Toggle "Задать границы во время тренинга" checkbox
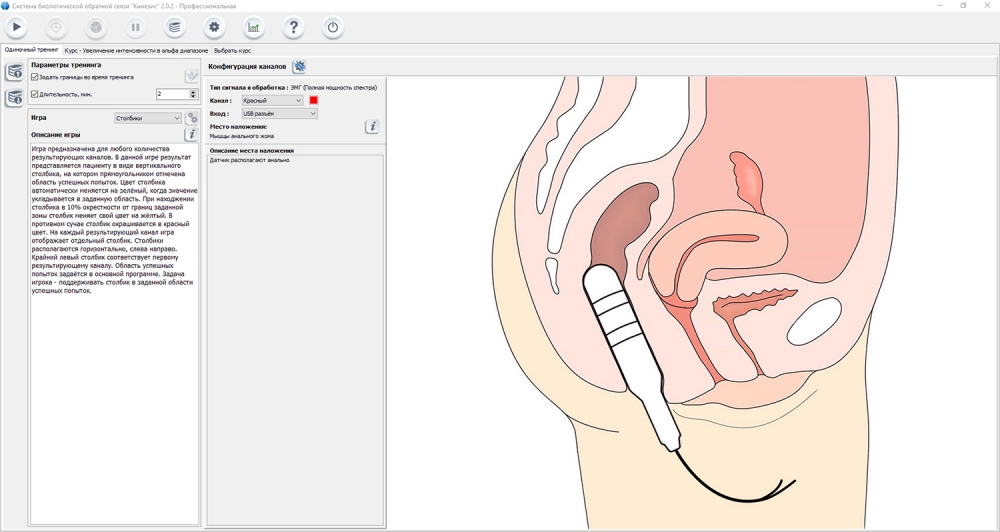1000x532 pixels. (35, 77)
